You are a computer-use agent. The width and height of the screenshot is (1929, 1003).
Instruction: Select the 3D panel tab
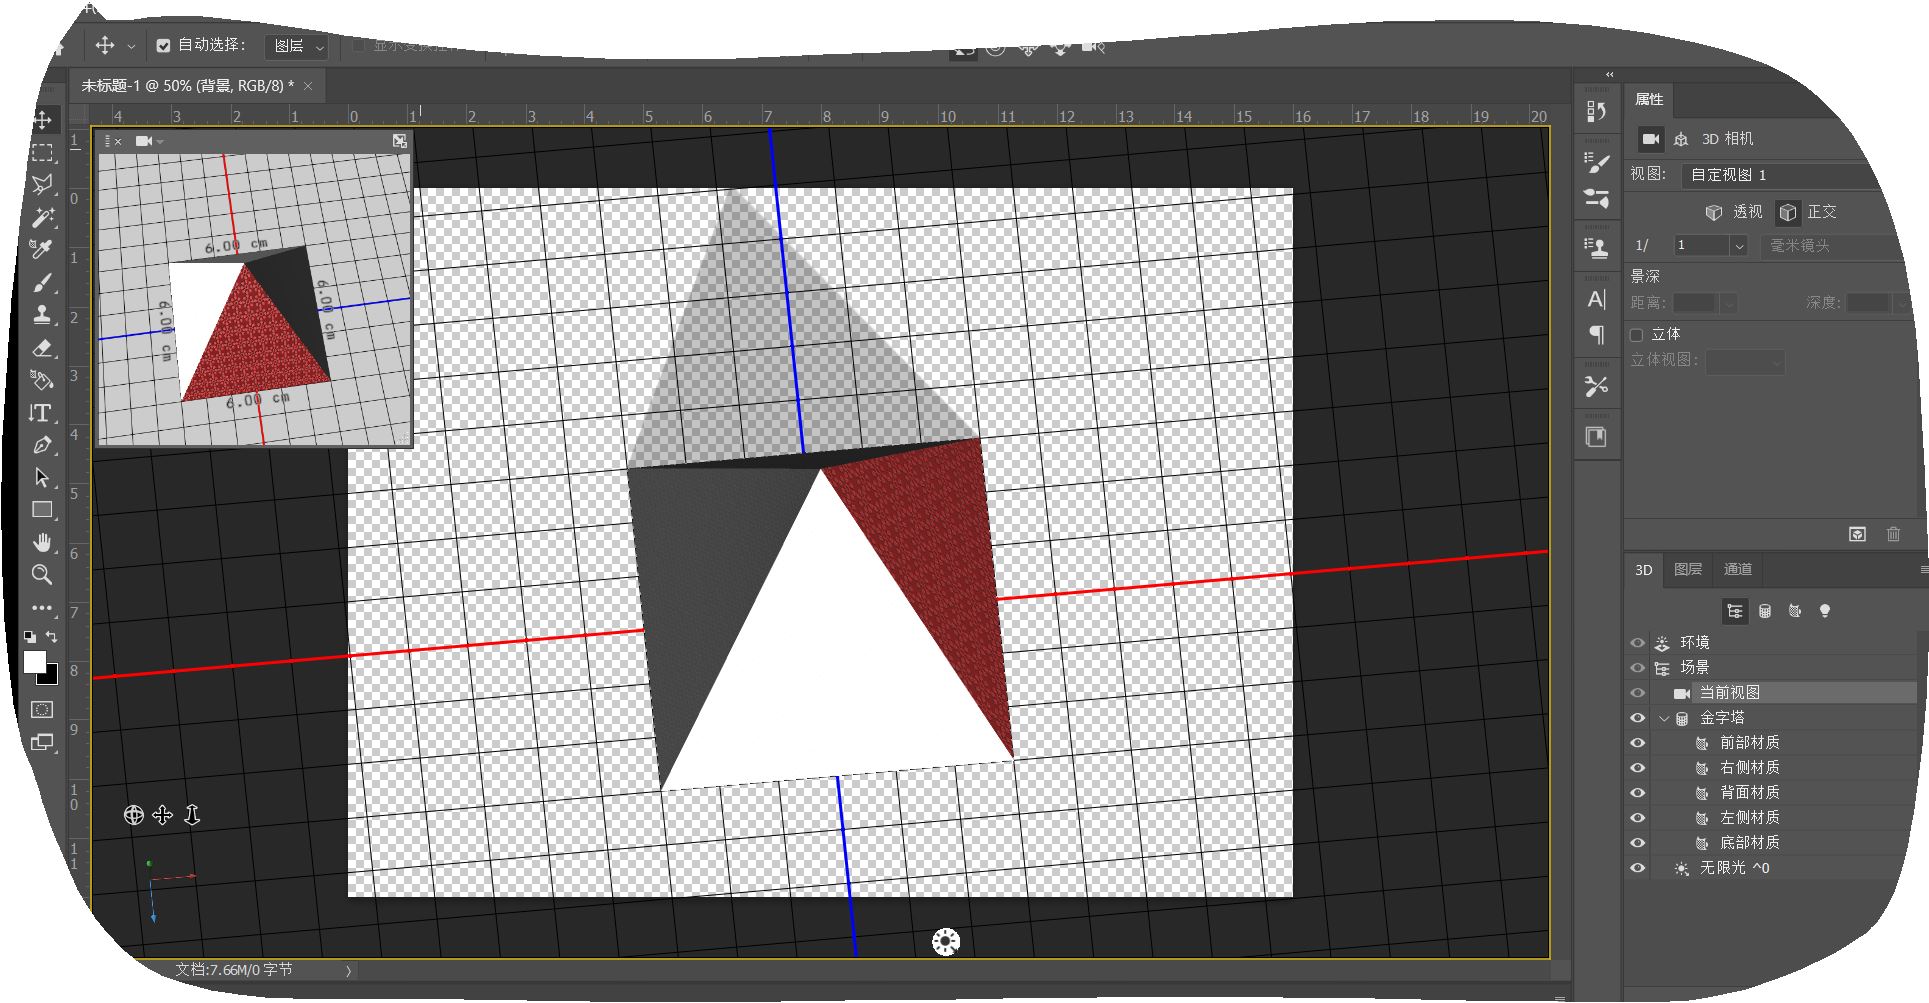coord(1644,570)
